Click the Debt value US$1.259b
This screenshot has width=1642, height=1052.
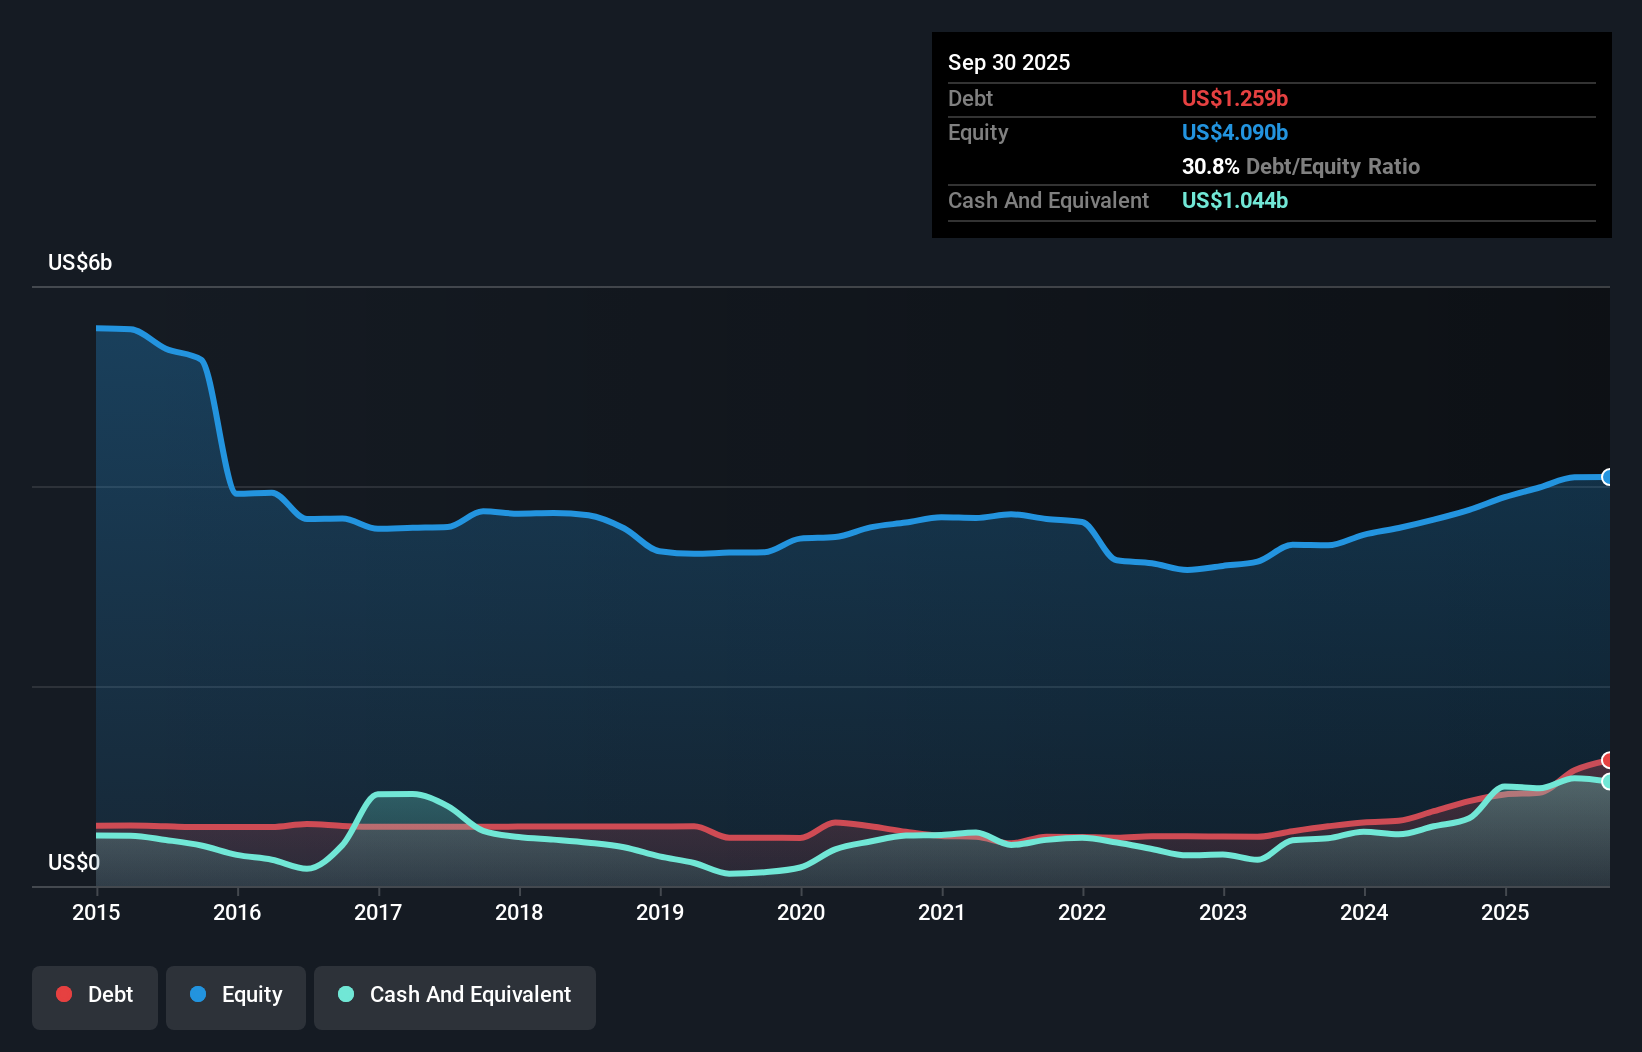[1235, 99]
